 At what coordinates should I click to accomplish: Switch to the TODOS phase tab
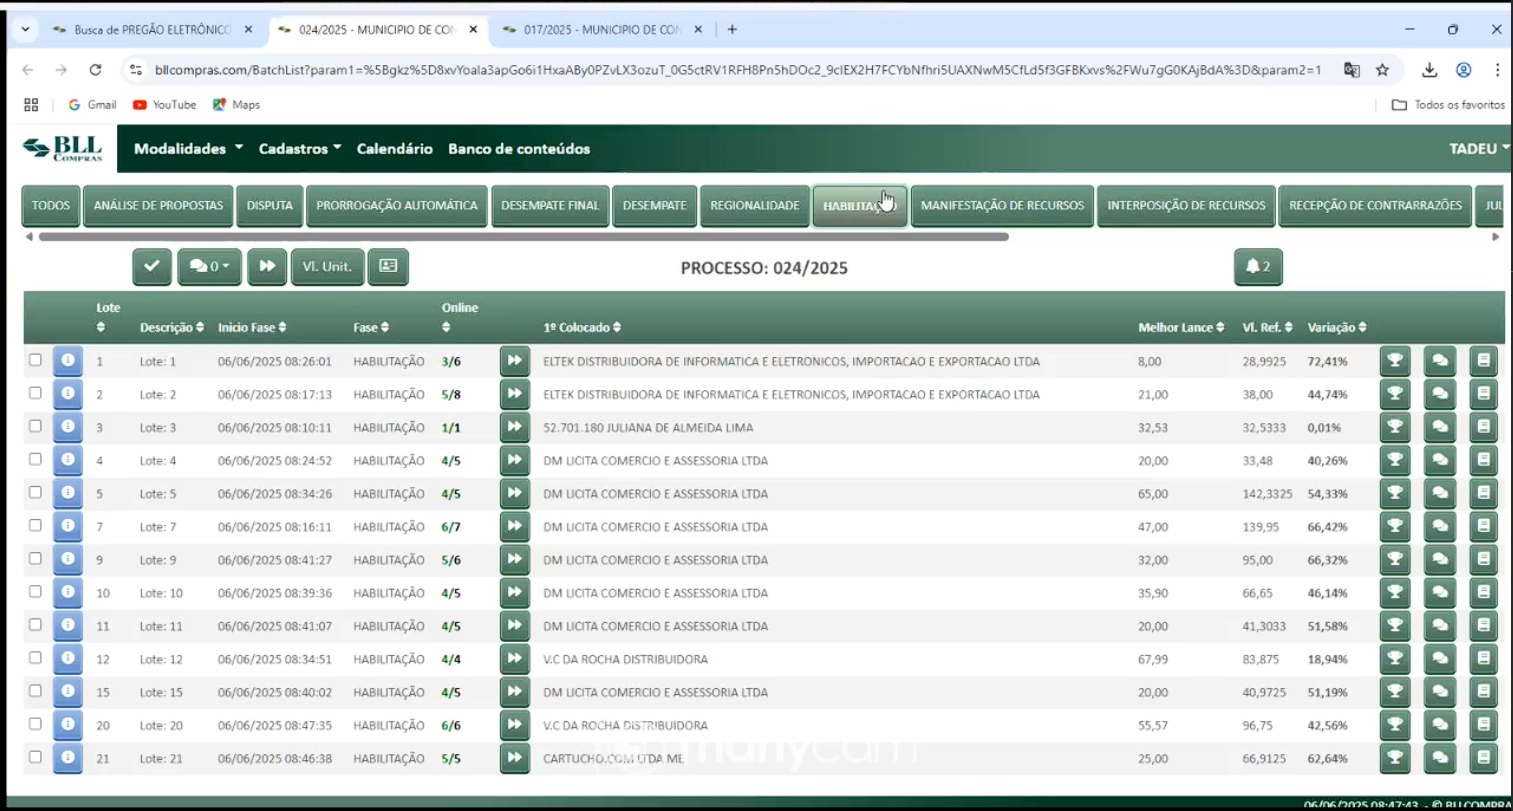coord(51,206)
